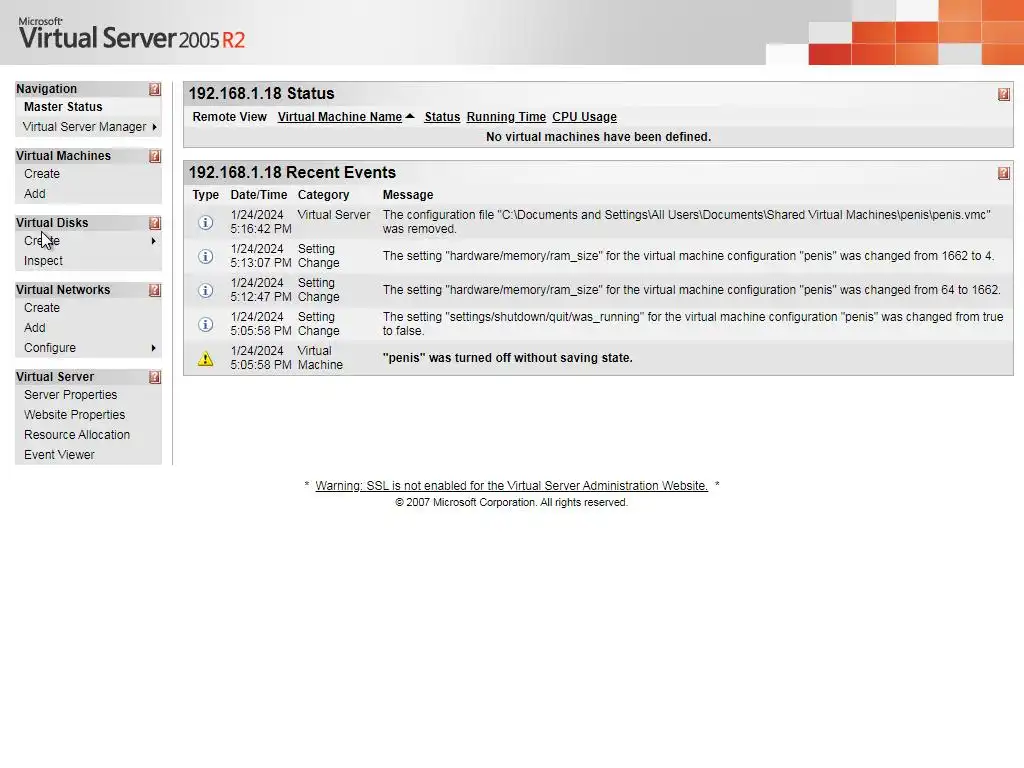
Task: Expand Virtual Disks Create submenu arrow
Action: click(153, 241)
